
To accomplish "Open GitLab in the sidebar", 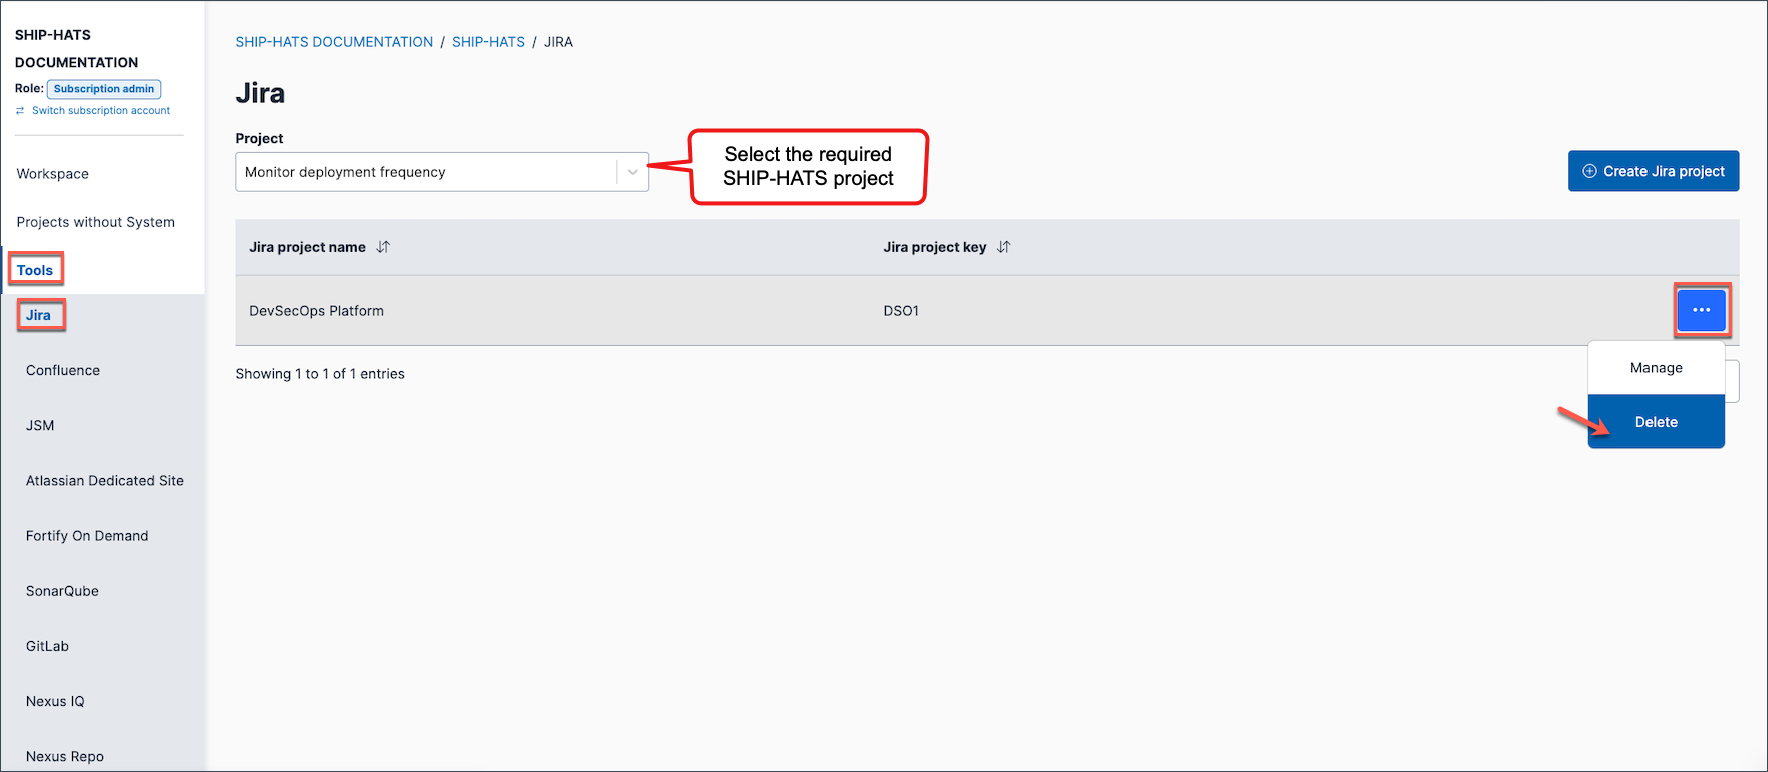I will [x=47, y=646].
